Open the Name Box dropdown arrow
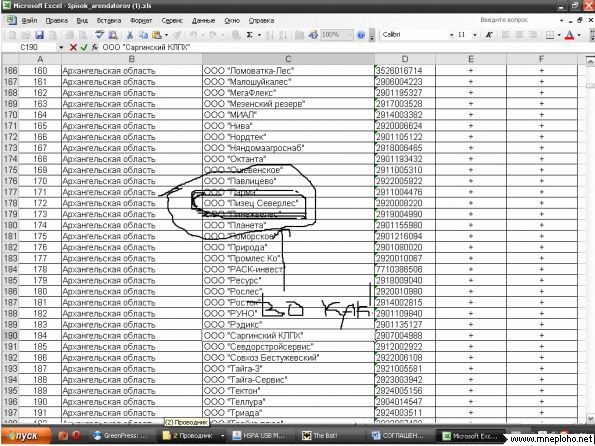This screenshot has height=446, width=595. (61, 47)
